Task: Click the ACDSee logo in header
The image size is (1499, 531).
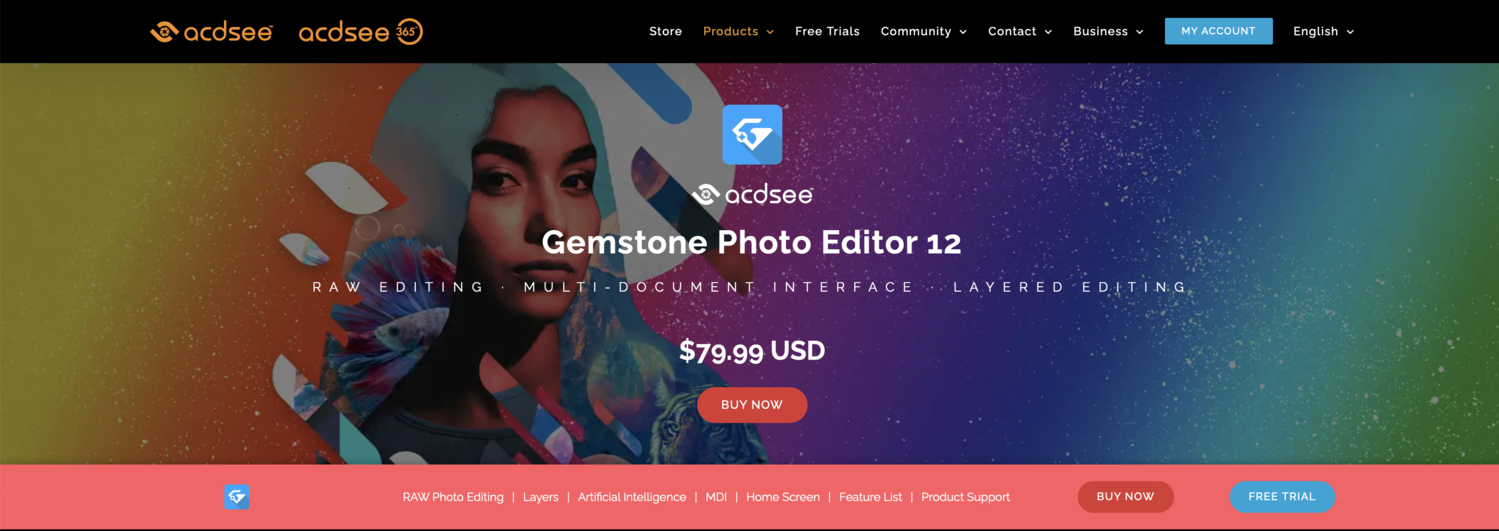Action: click(x=211, y=32)
